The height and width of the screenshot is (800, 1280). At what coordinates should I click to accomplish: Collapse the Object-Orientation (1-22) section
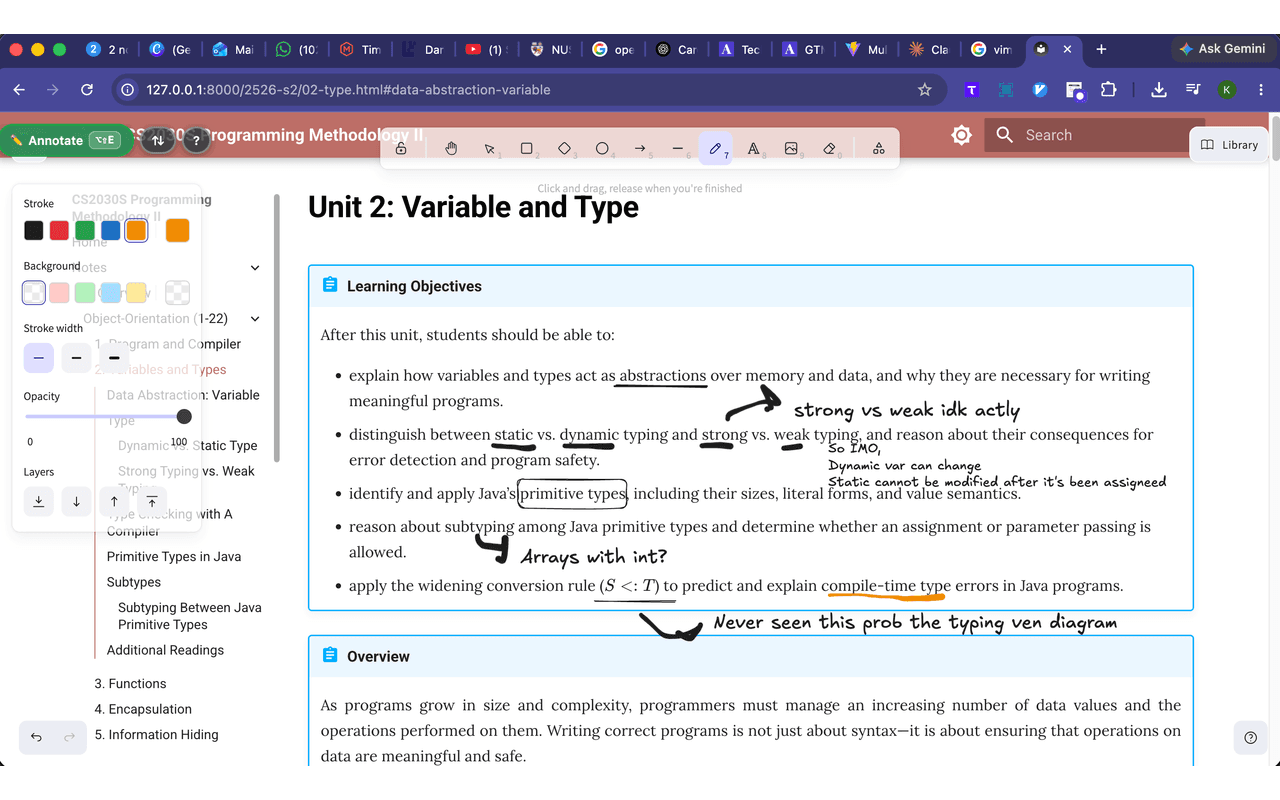(255, 319)
